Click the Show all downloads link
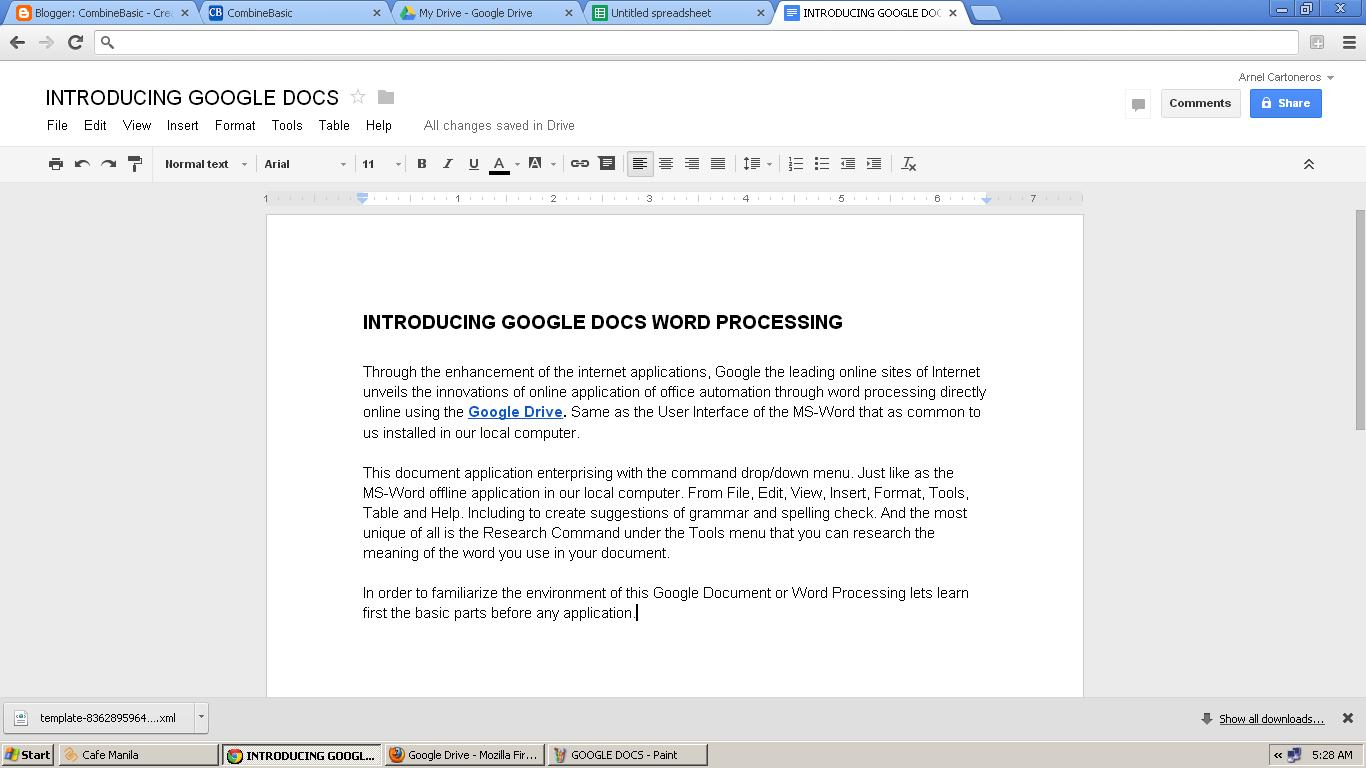Screen dimensions: 1366x768 pyautogui.click(x=1271, y=719)
